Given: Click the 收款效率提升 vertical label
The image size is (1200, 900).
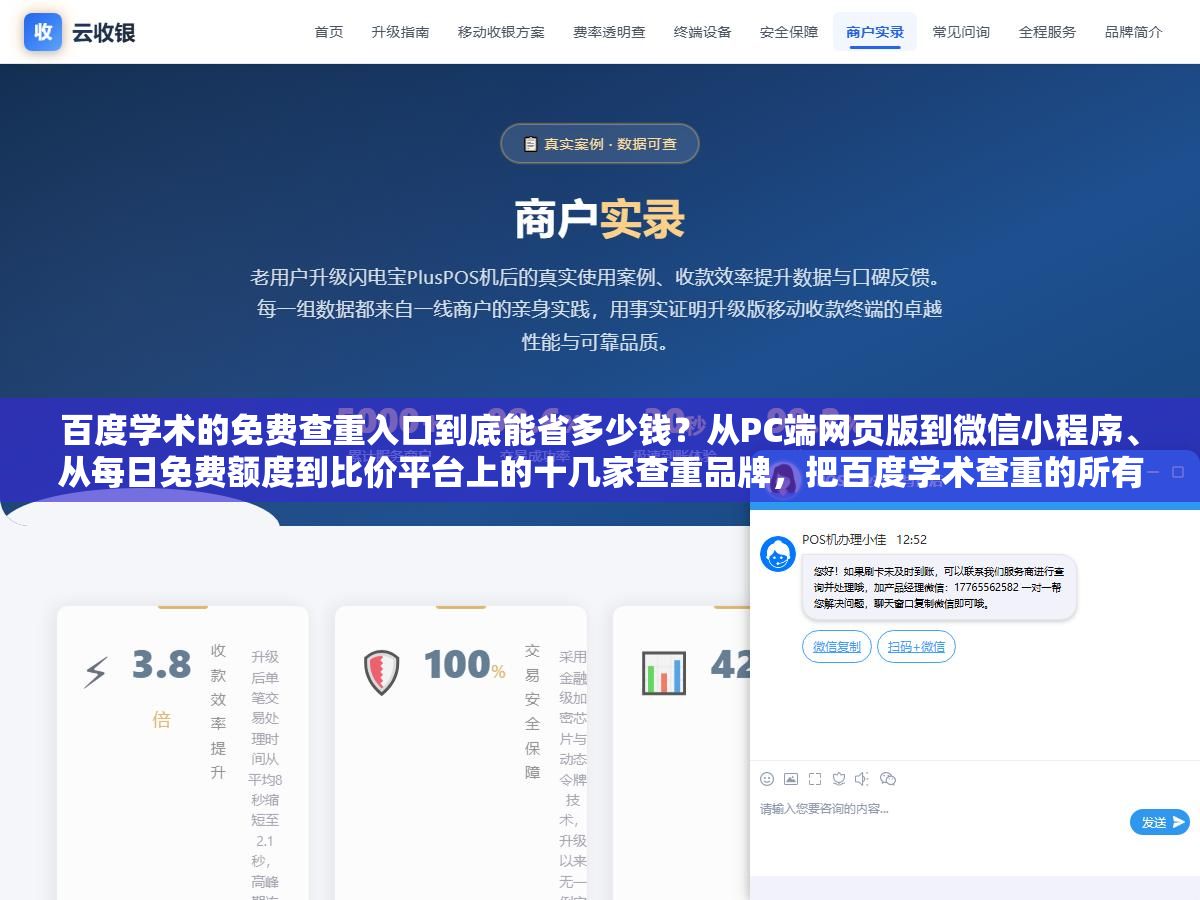Looking at the screenshot, I should tap(218, 711).
